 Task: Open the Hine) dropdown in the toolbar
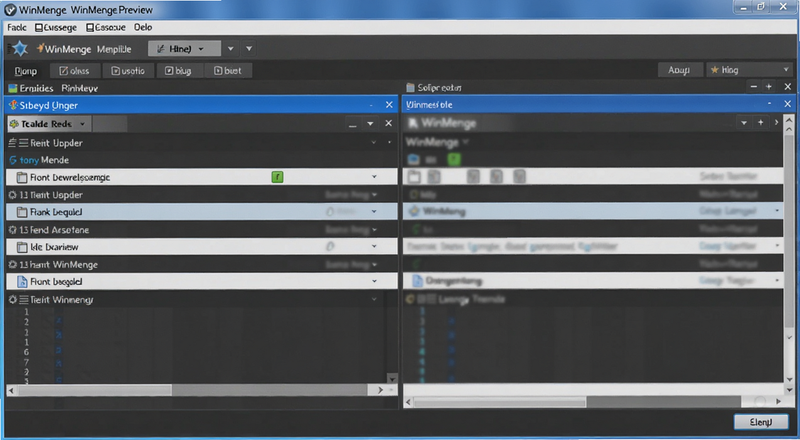(184, 48)
